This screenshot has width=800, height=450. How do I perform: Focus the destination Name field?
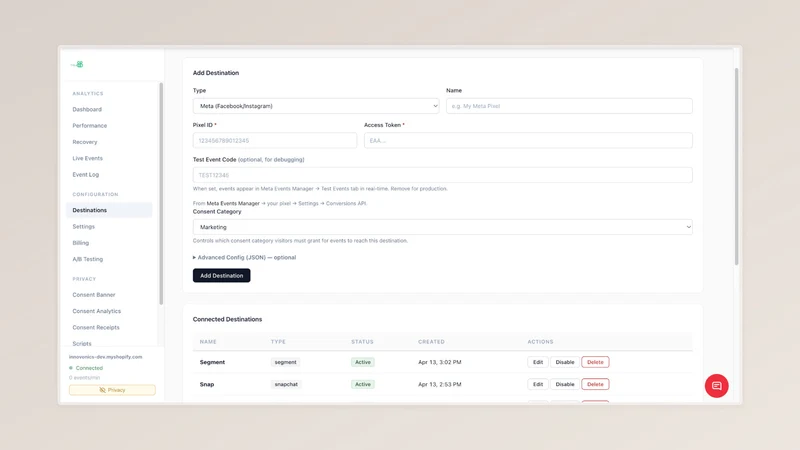pos(569,106)
